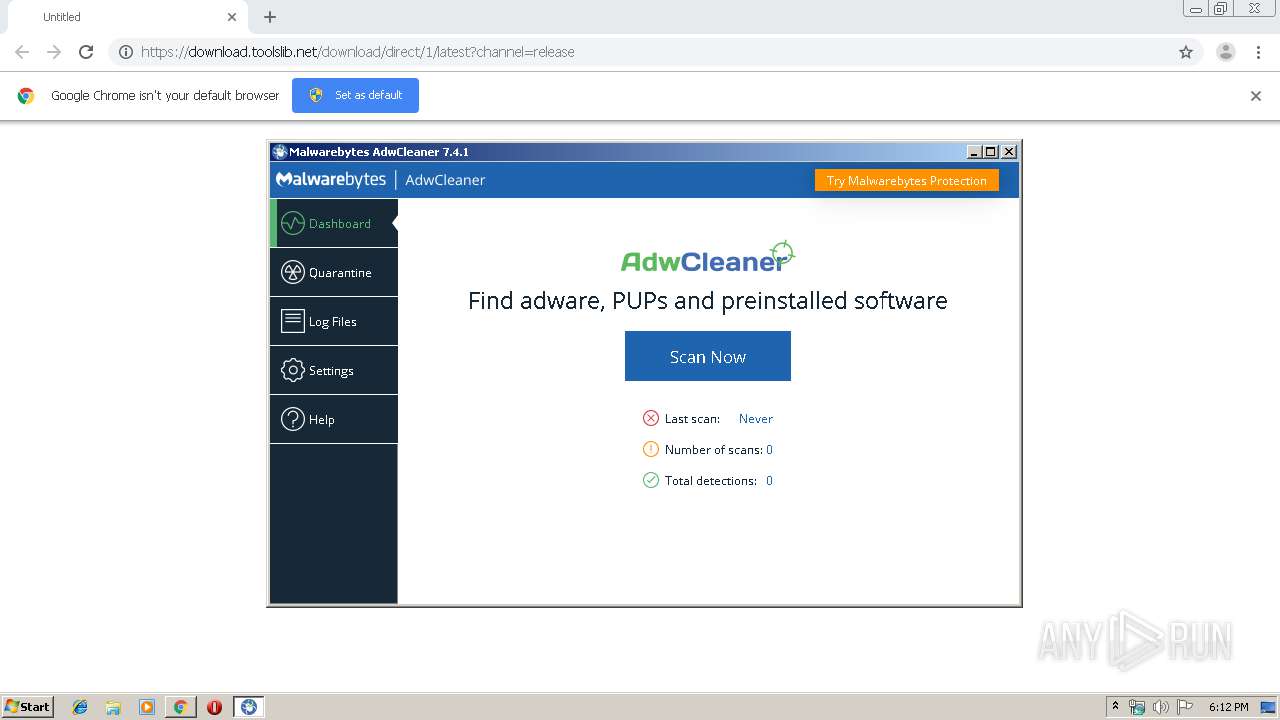Click the 'Find adware, PUPs and preinstalled software' heading
The image size is (1280, 720).
[x=708, y=300]
